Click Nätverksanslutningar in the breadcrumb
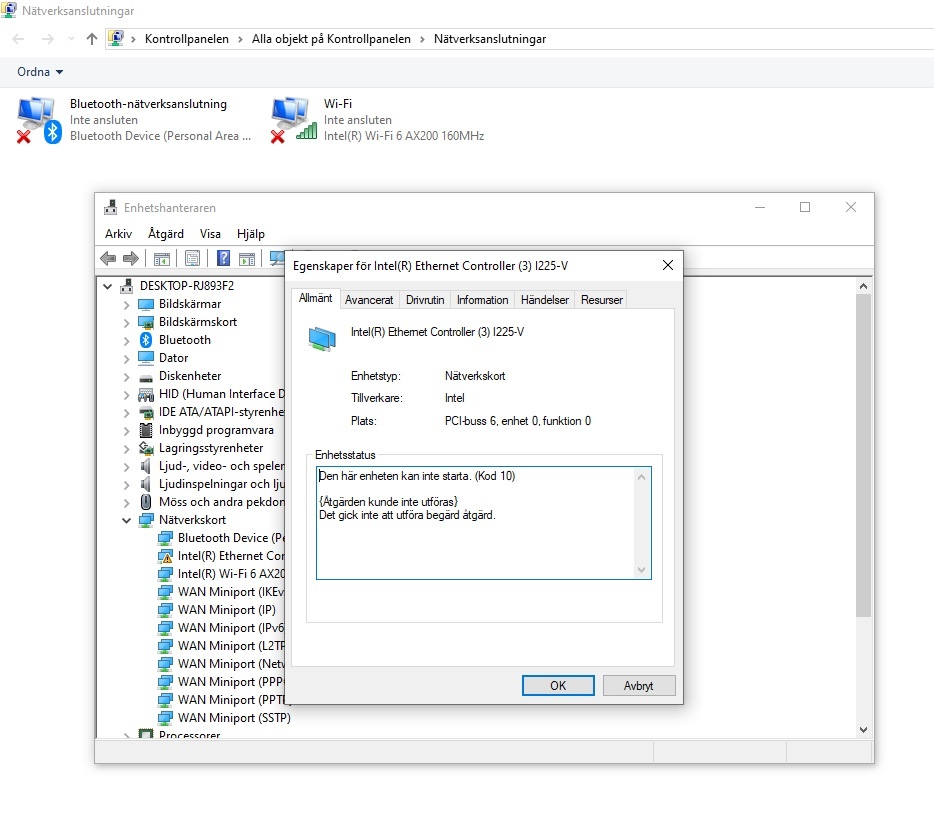Image resolution: width=934 pixels, height=825 pixels. pyautogui.click(x=490, y=39)
